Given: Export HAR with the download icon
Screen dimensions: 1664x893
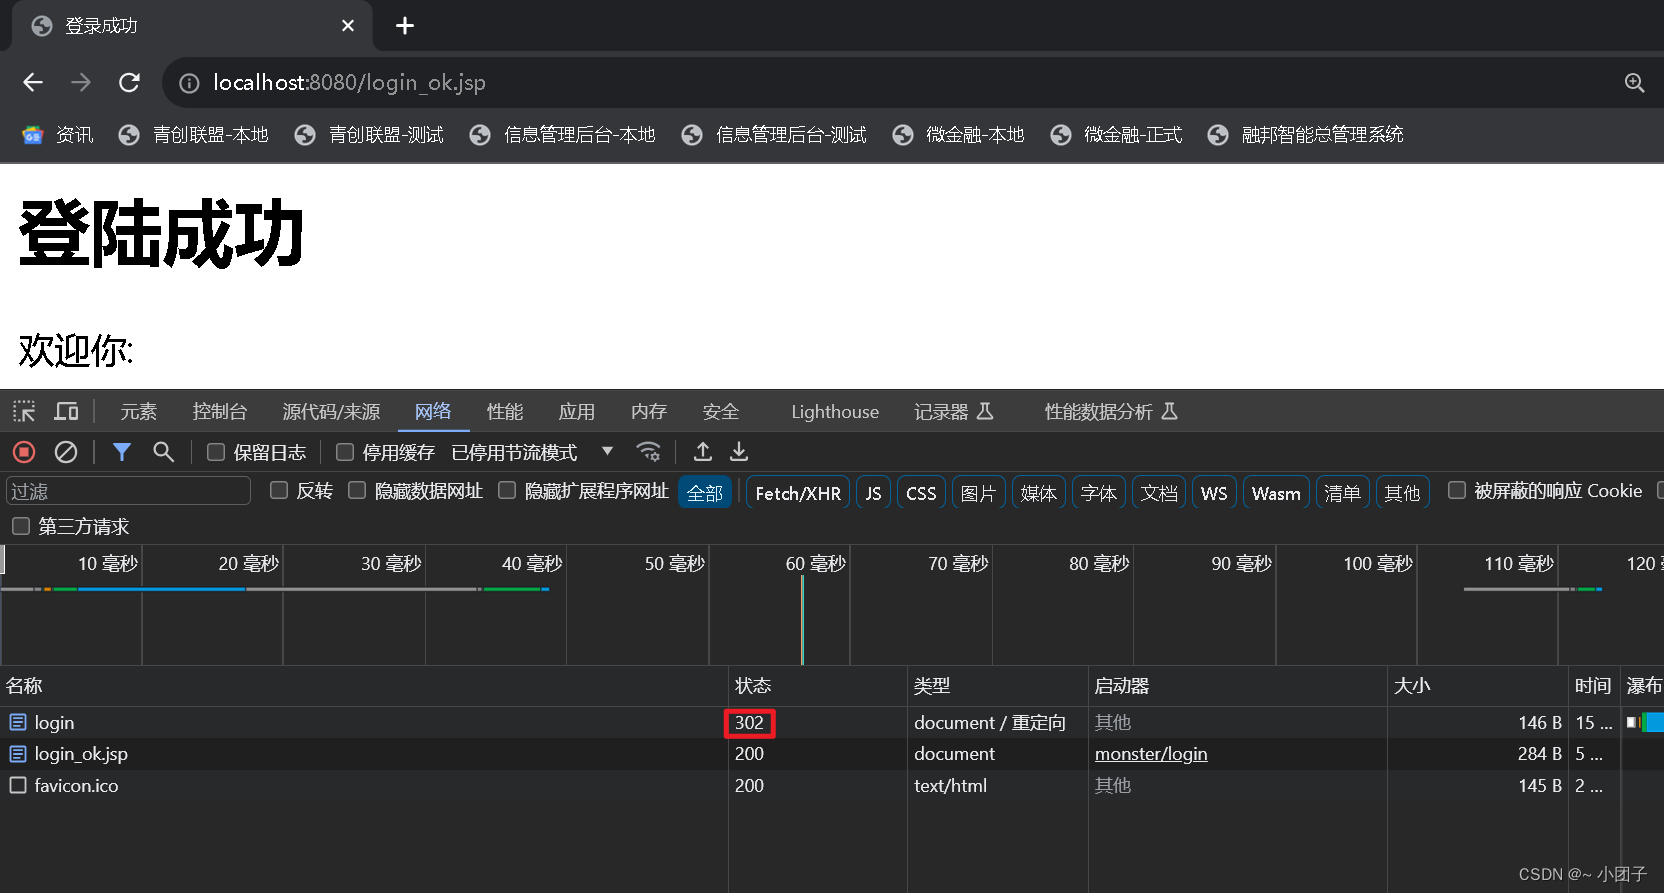Looking at the screenshot, I should coord(739,452).
